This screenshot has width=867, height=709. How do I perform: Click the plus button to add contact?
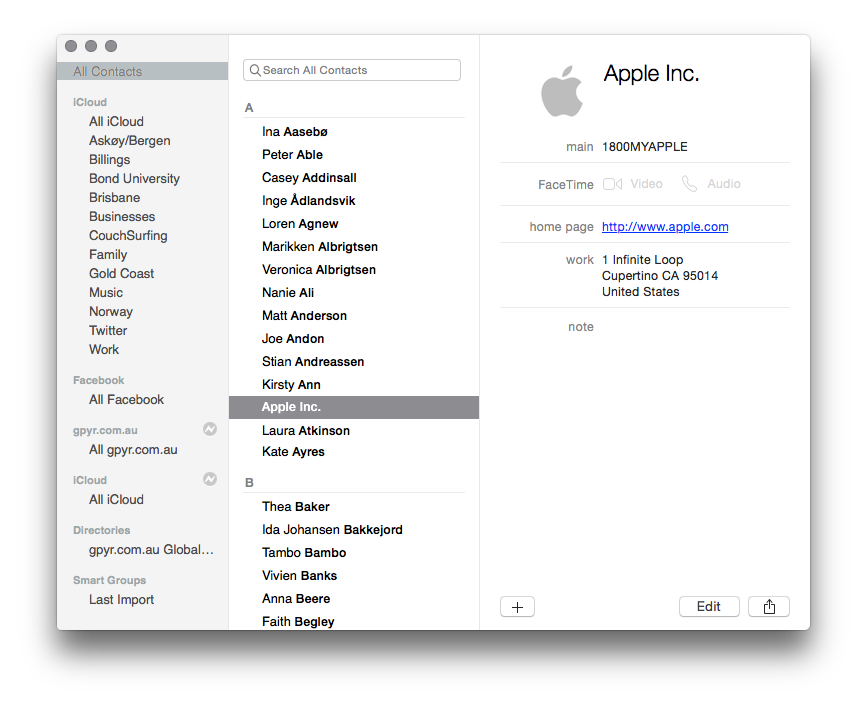coord(517,607)
